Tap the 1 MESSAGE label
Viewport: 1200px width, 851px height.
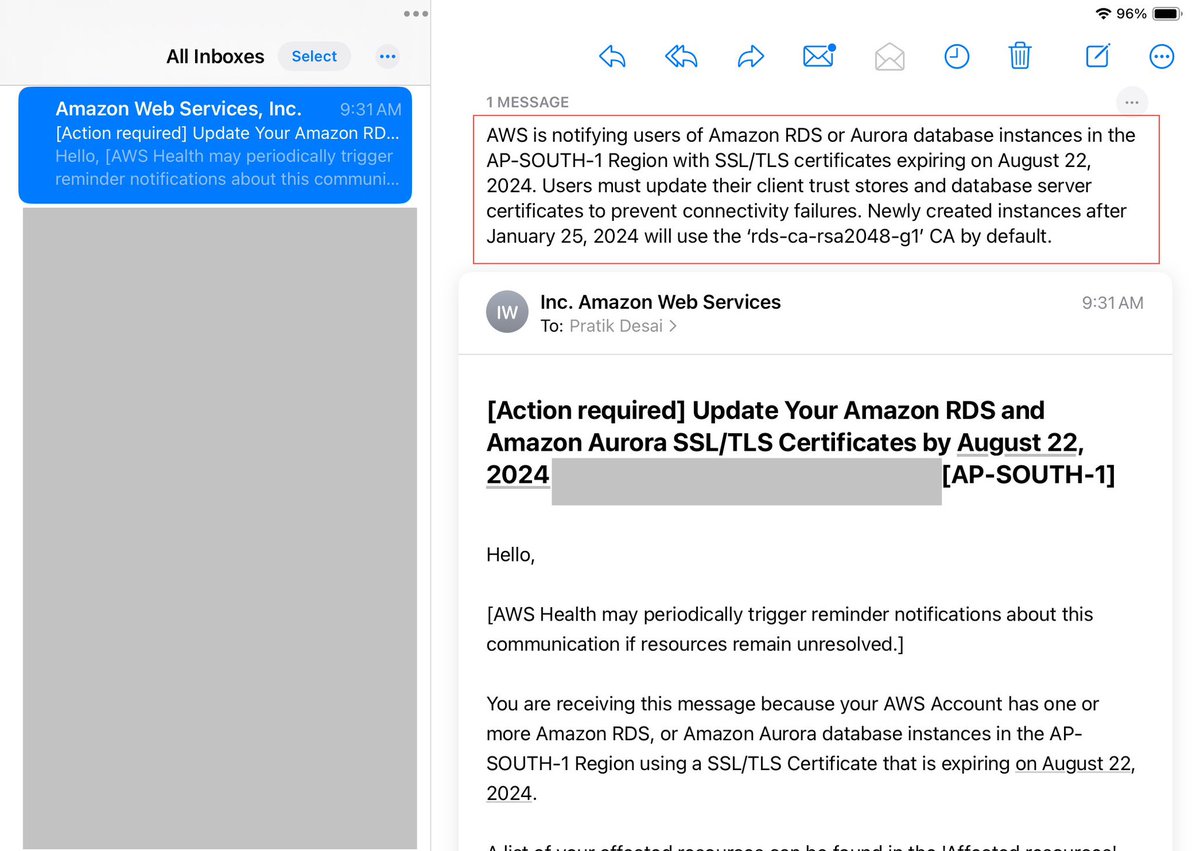coord(527,102)
